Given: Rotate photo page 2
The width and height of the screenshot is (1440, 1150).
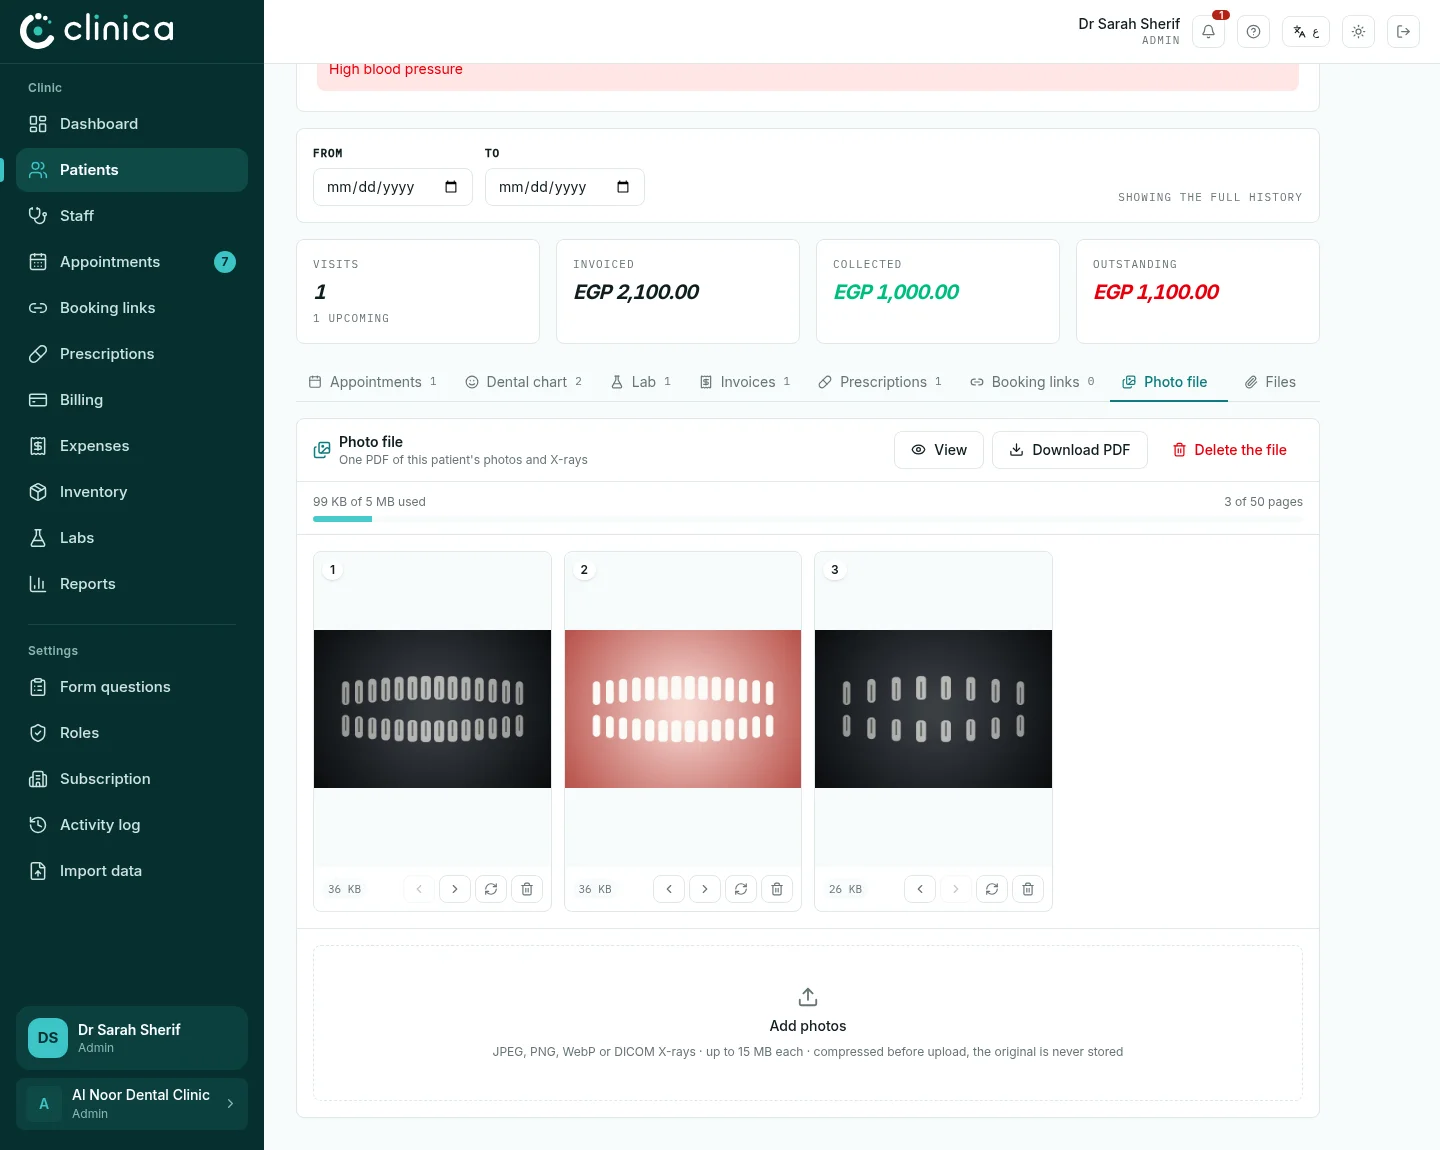Looking at the screenshot, I should click(741, 889).
